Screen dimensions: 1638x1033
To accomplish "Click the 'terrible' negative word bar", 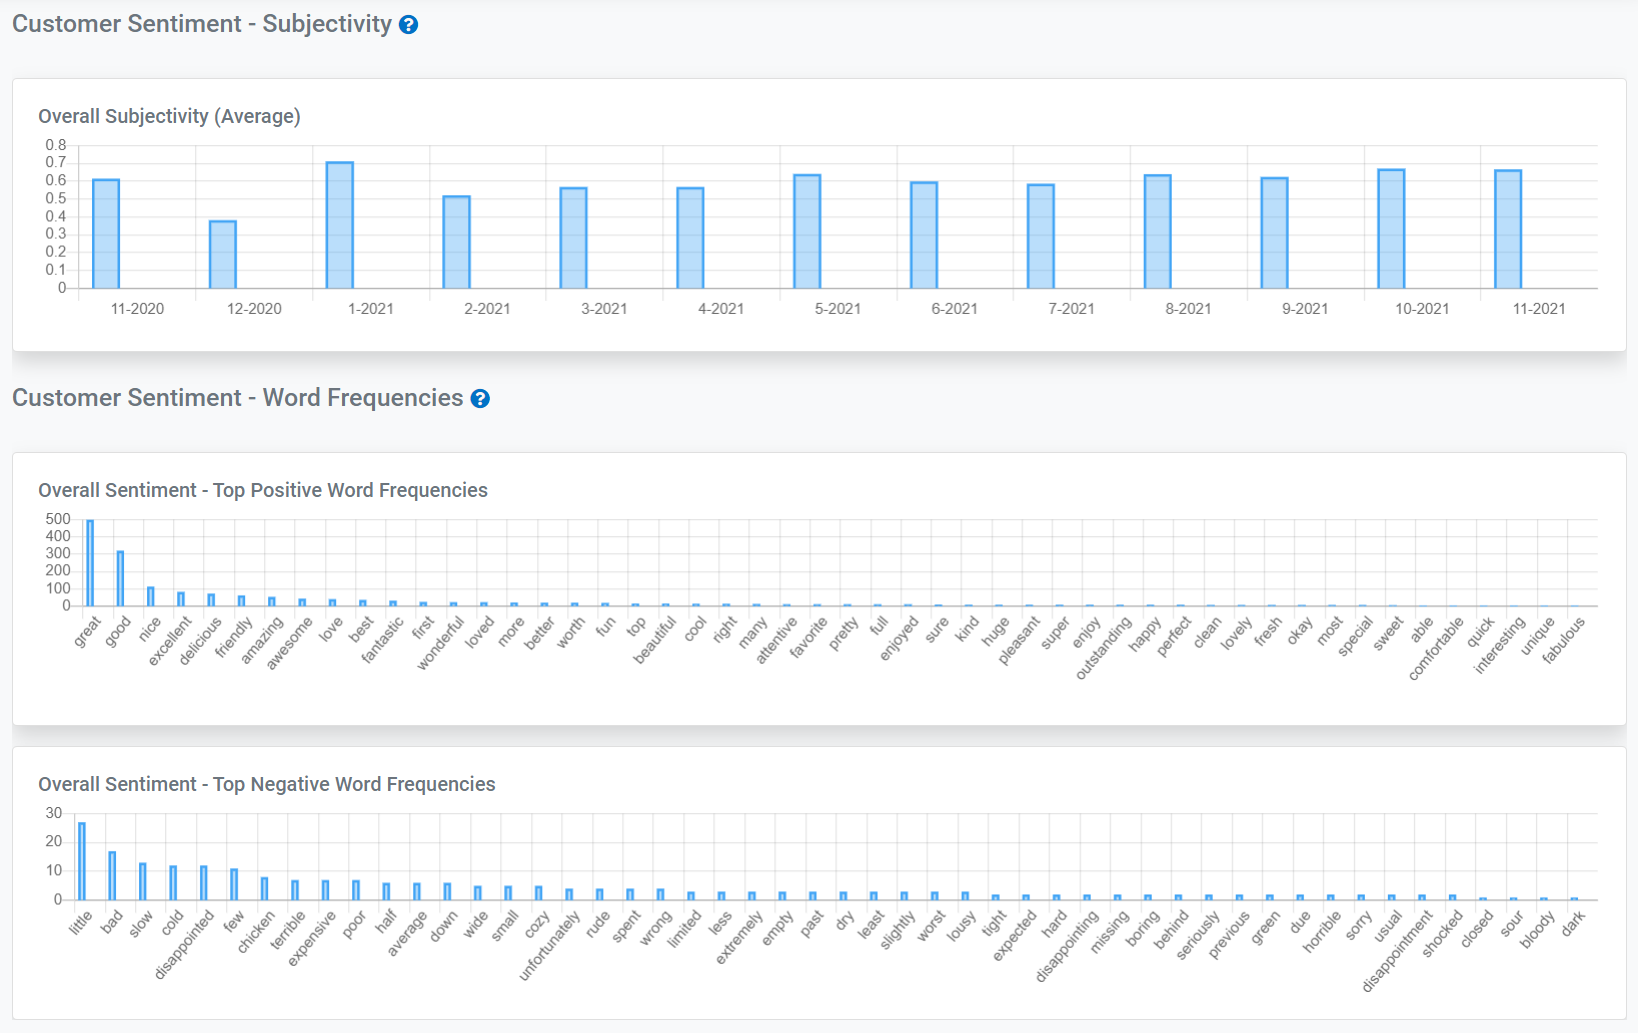I will (295, 891).
